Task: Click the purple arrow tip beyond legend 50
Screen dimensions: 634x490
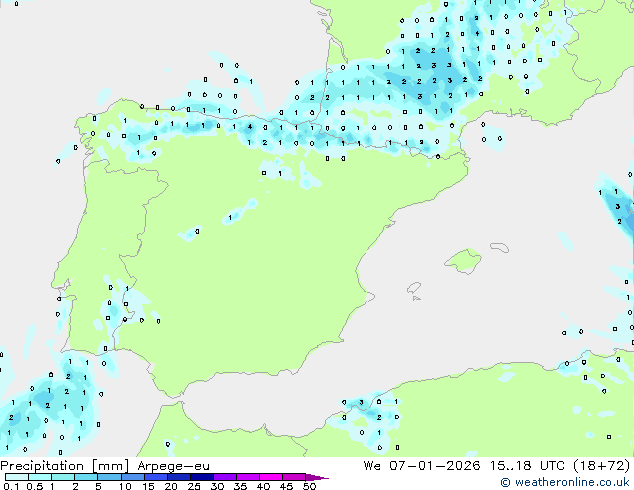Action: tap(317, 477)
